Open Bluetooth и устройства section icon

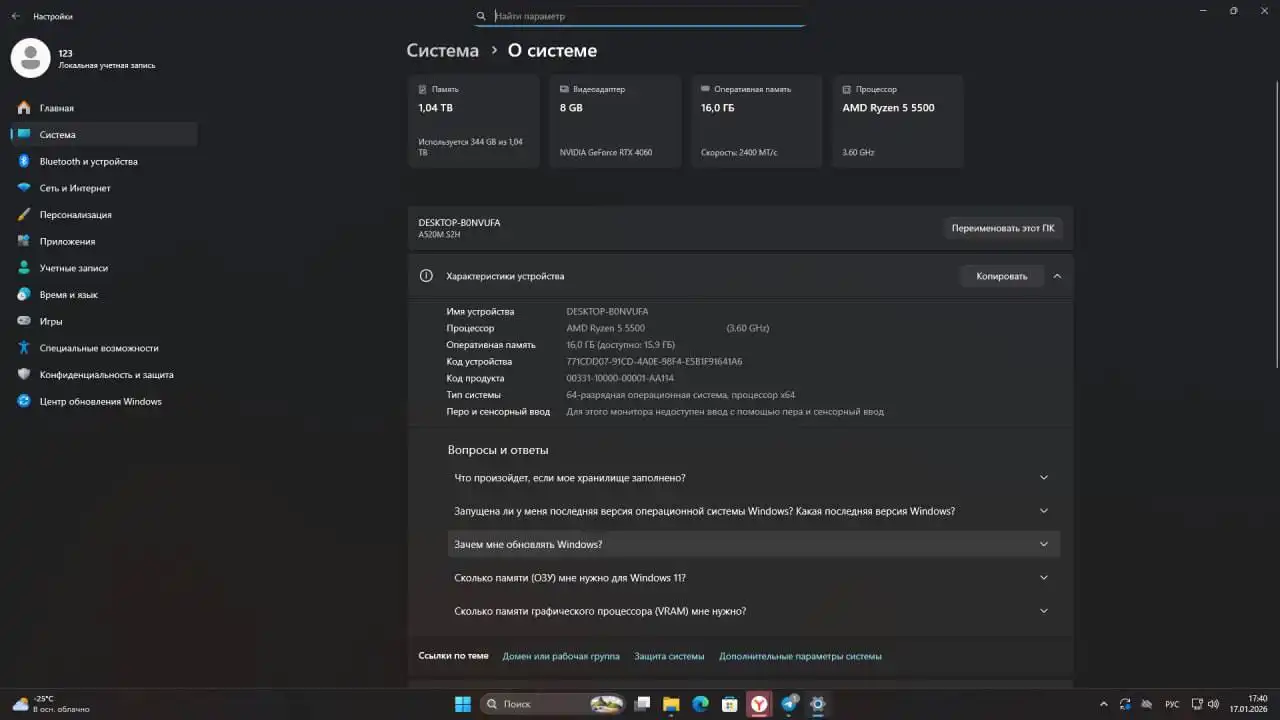22,161
